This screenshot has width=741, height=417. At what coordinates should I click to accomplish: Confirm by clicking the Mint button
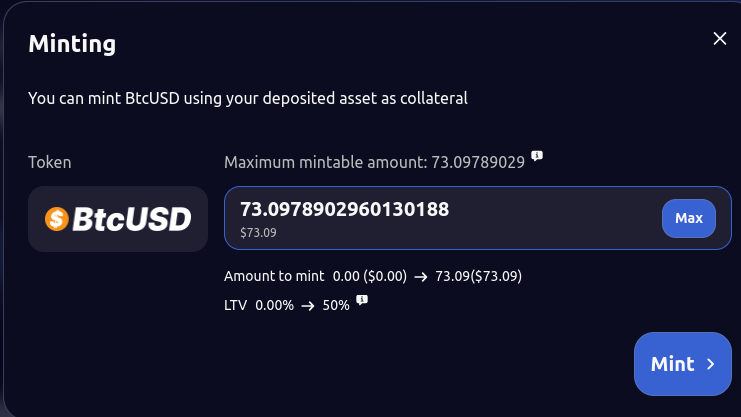click(682, 364)
